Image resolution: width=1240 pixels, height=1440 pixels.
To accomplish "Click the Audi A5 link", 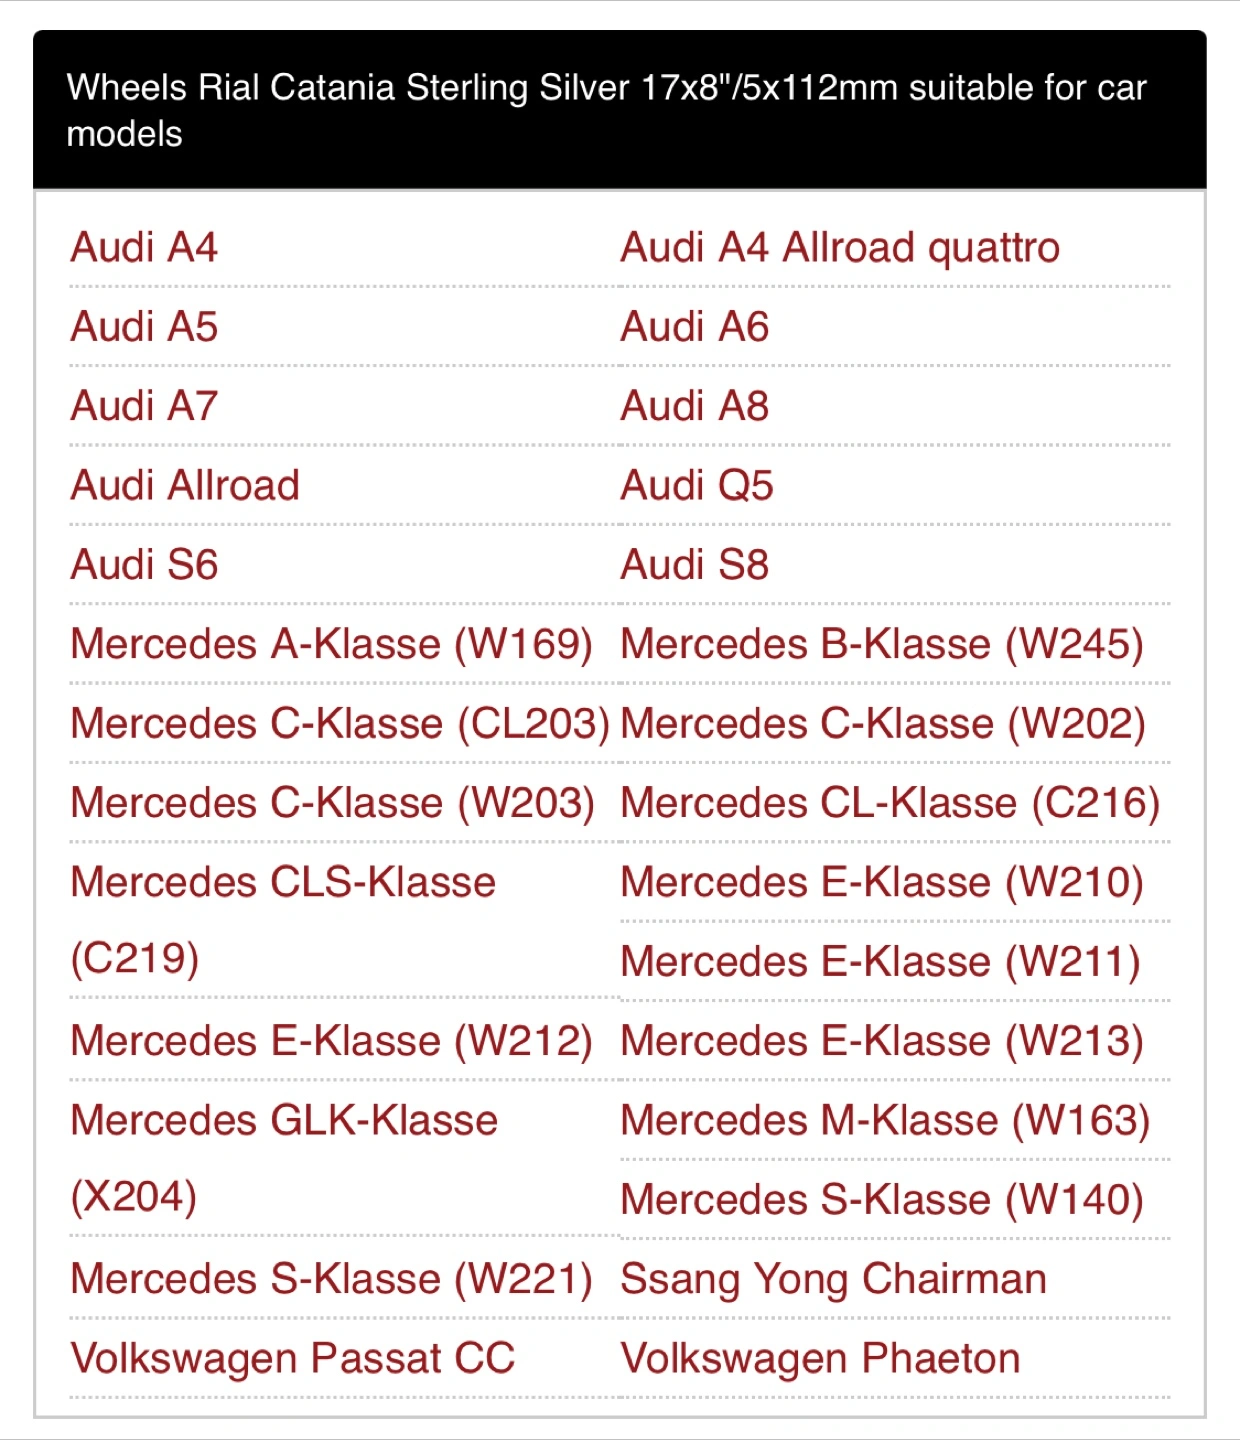I will [x=144, y=327].
